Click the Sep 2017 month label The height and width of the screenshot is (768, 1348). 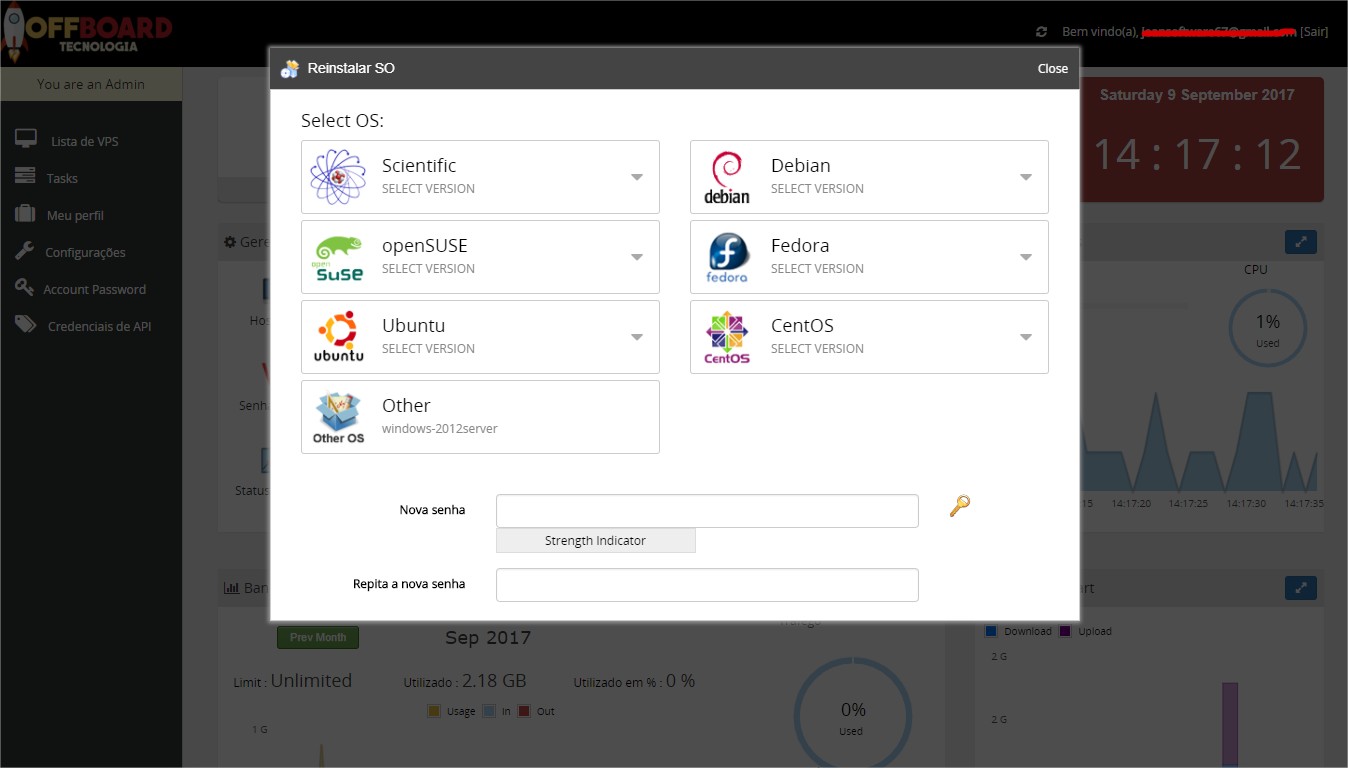tap(488, 638)
